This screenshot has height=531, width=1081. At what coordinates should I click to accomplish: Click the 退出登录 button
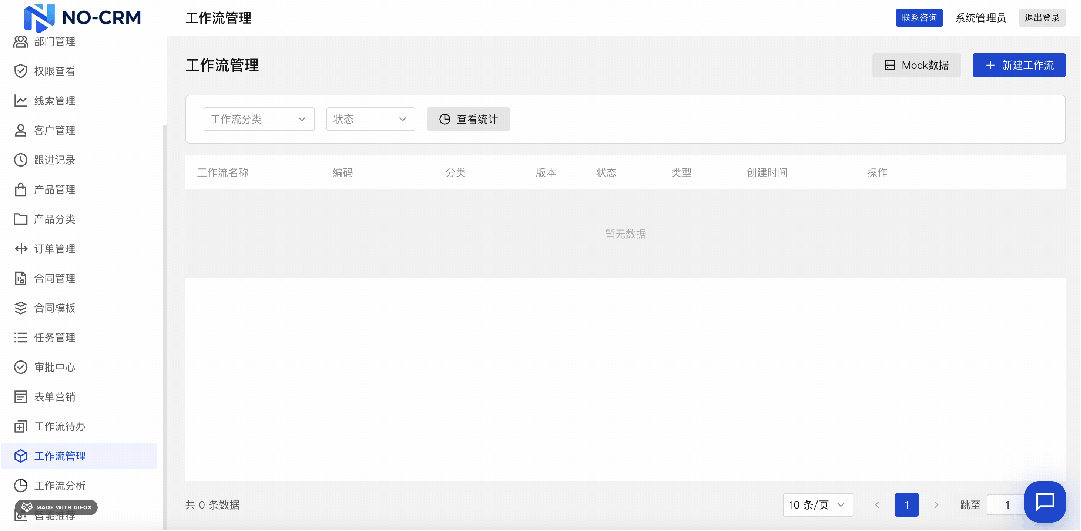pyautogui.click(x=1042, y=18)
